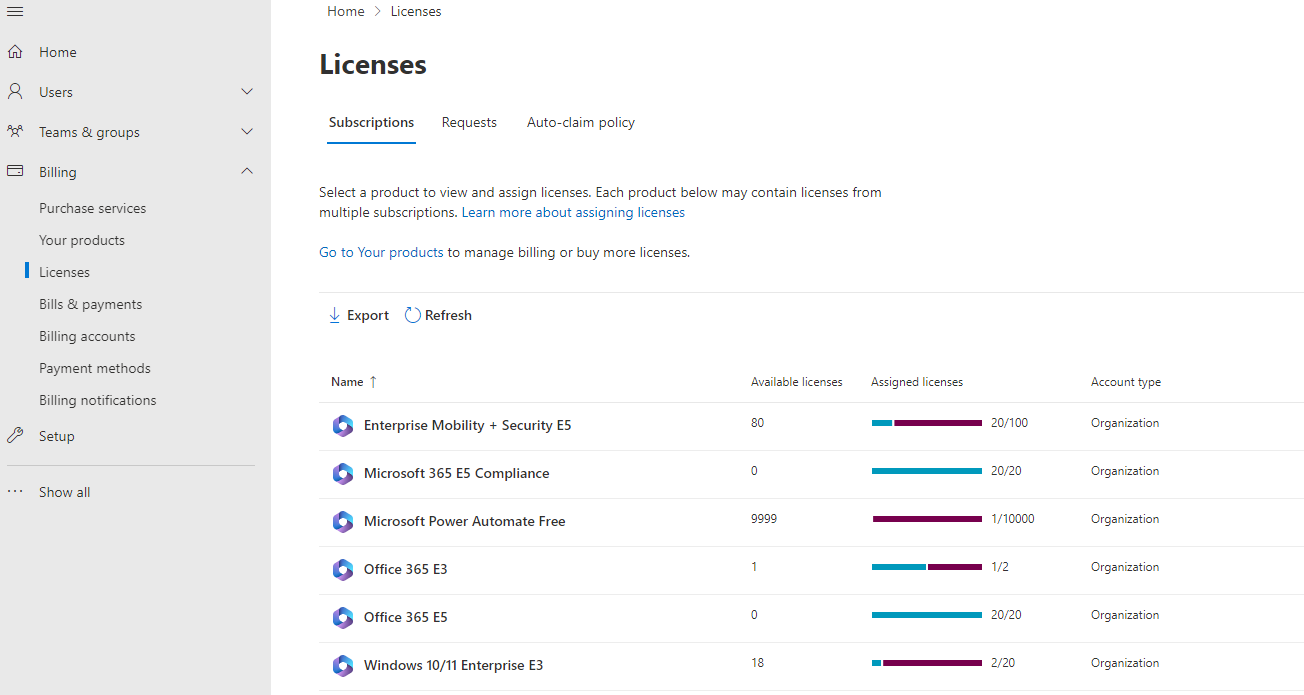
Task: Click the Office 365 E3 product icon
Action: [x=343, y=570]
